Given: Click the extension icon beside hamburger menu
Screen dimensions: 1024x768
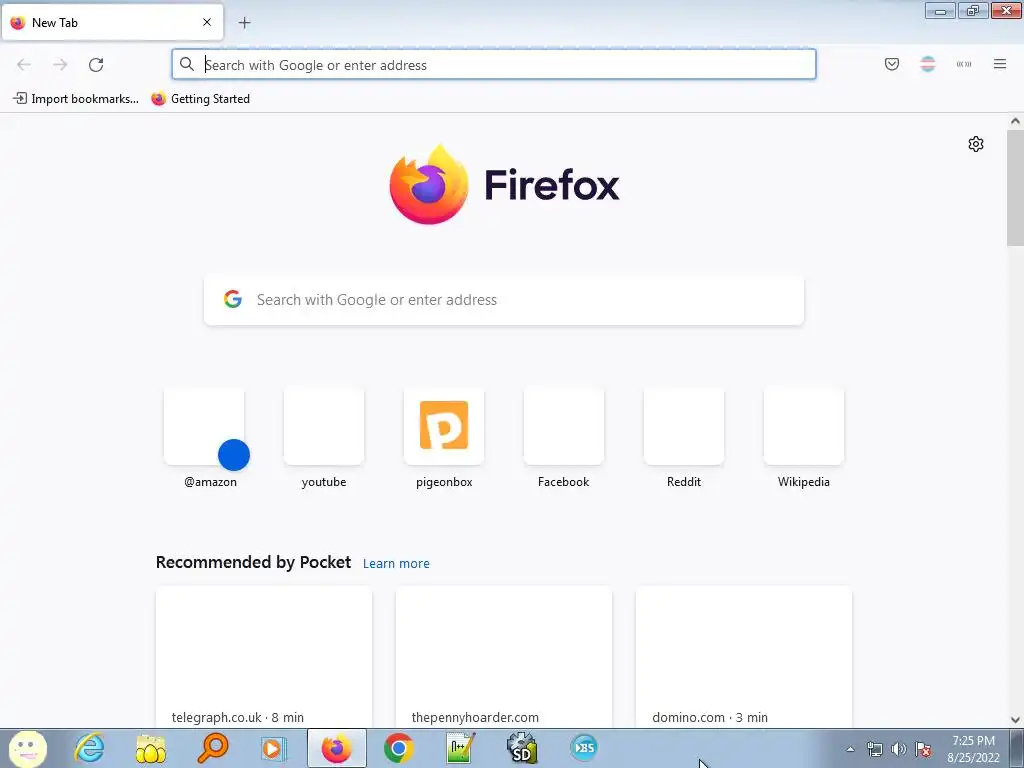Looking at the screenshot, I should click(x=964, y=64).
